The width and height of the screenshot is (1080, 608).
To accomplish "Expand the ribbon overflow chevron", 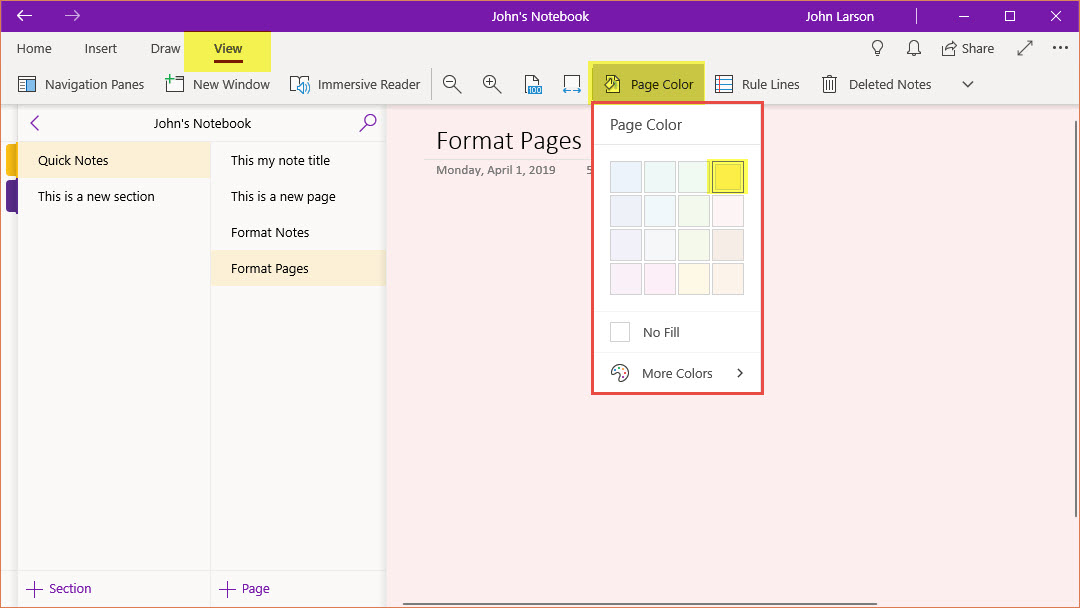I will coord(967,85).
